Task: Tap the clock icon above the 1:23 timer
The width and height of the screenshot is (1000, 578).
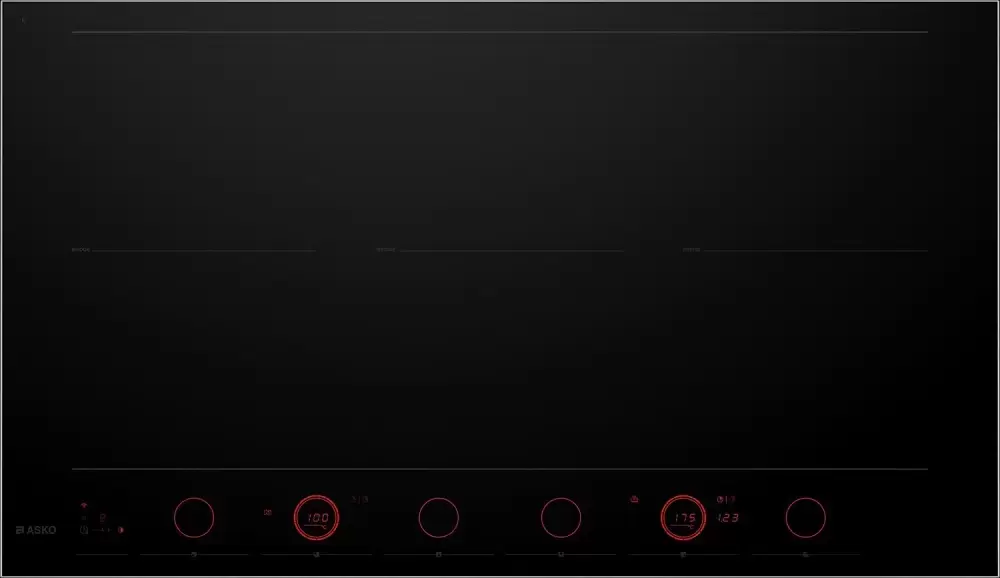Action: click(x=720, y=500)
